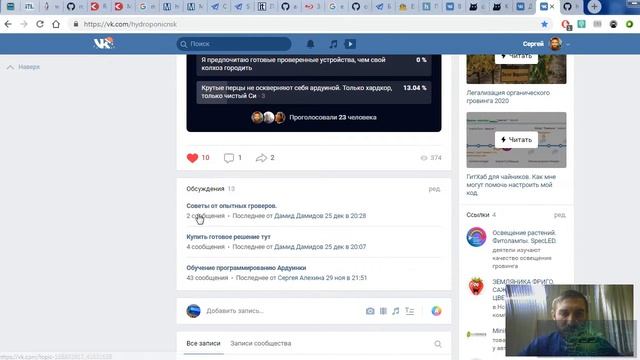Bookmark the page with the star icon

[544, 24]
